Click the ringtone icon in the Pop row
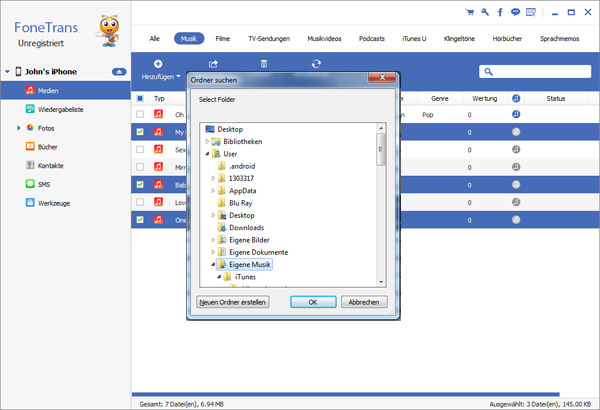The height and width of the screenshot is (410, 600). [x=516, y=114]
